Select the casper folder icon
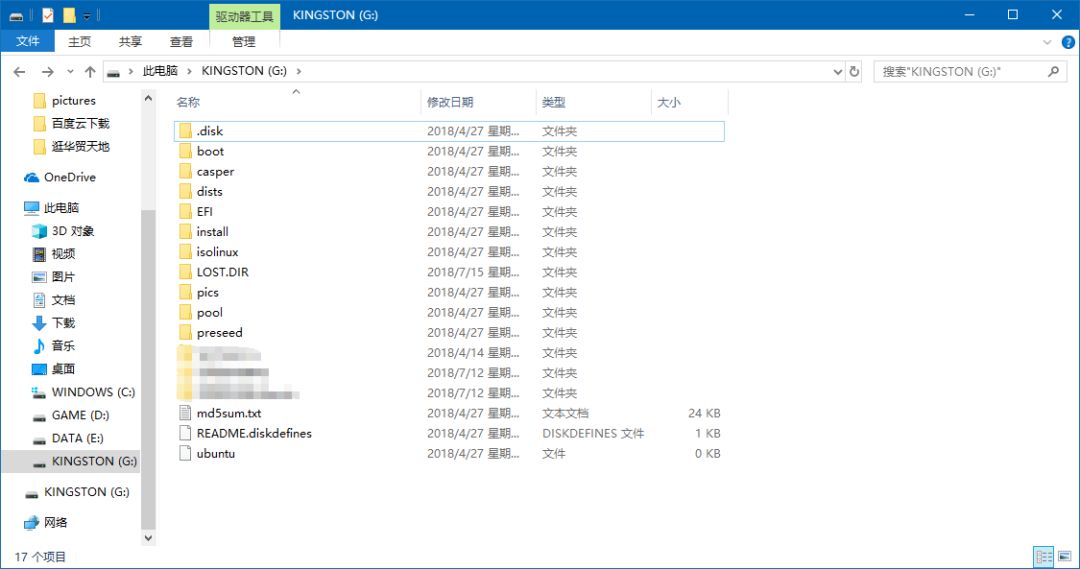The image size is (1080, 569). (185, 171)
